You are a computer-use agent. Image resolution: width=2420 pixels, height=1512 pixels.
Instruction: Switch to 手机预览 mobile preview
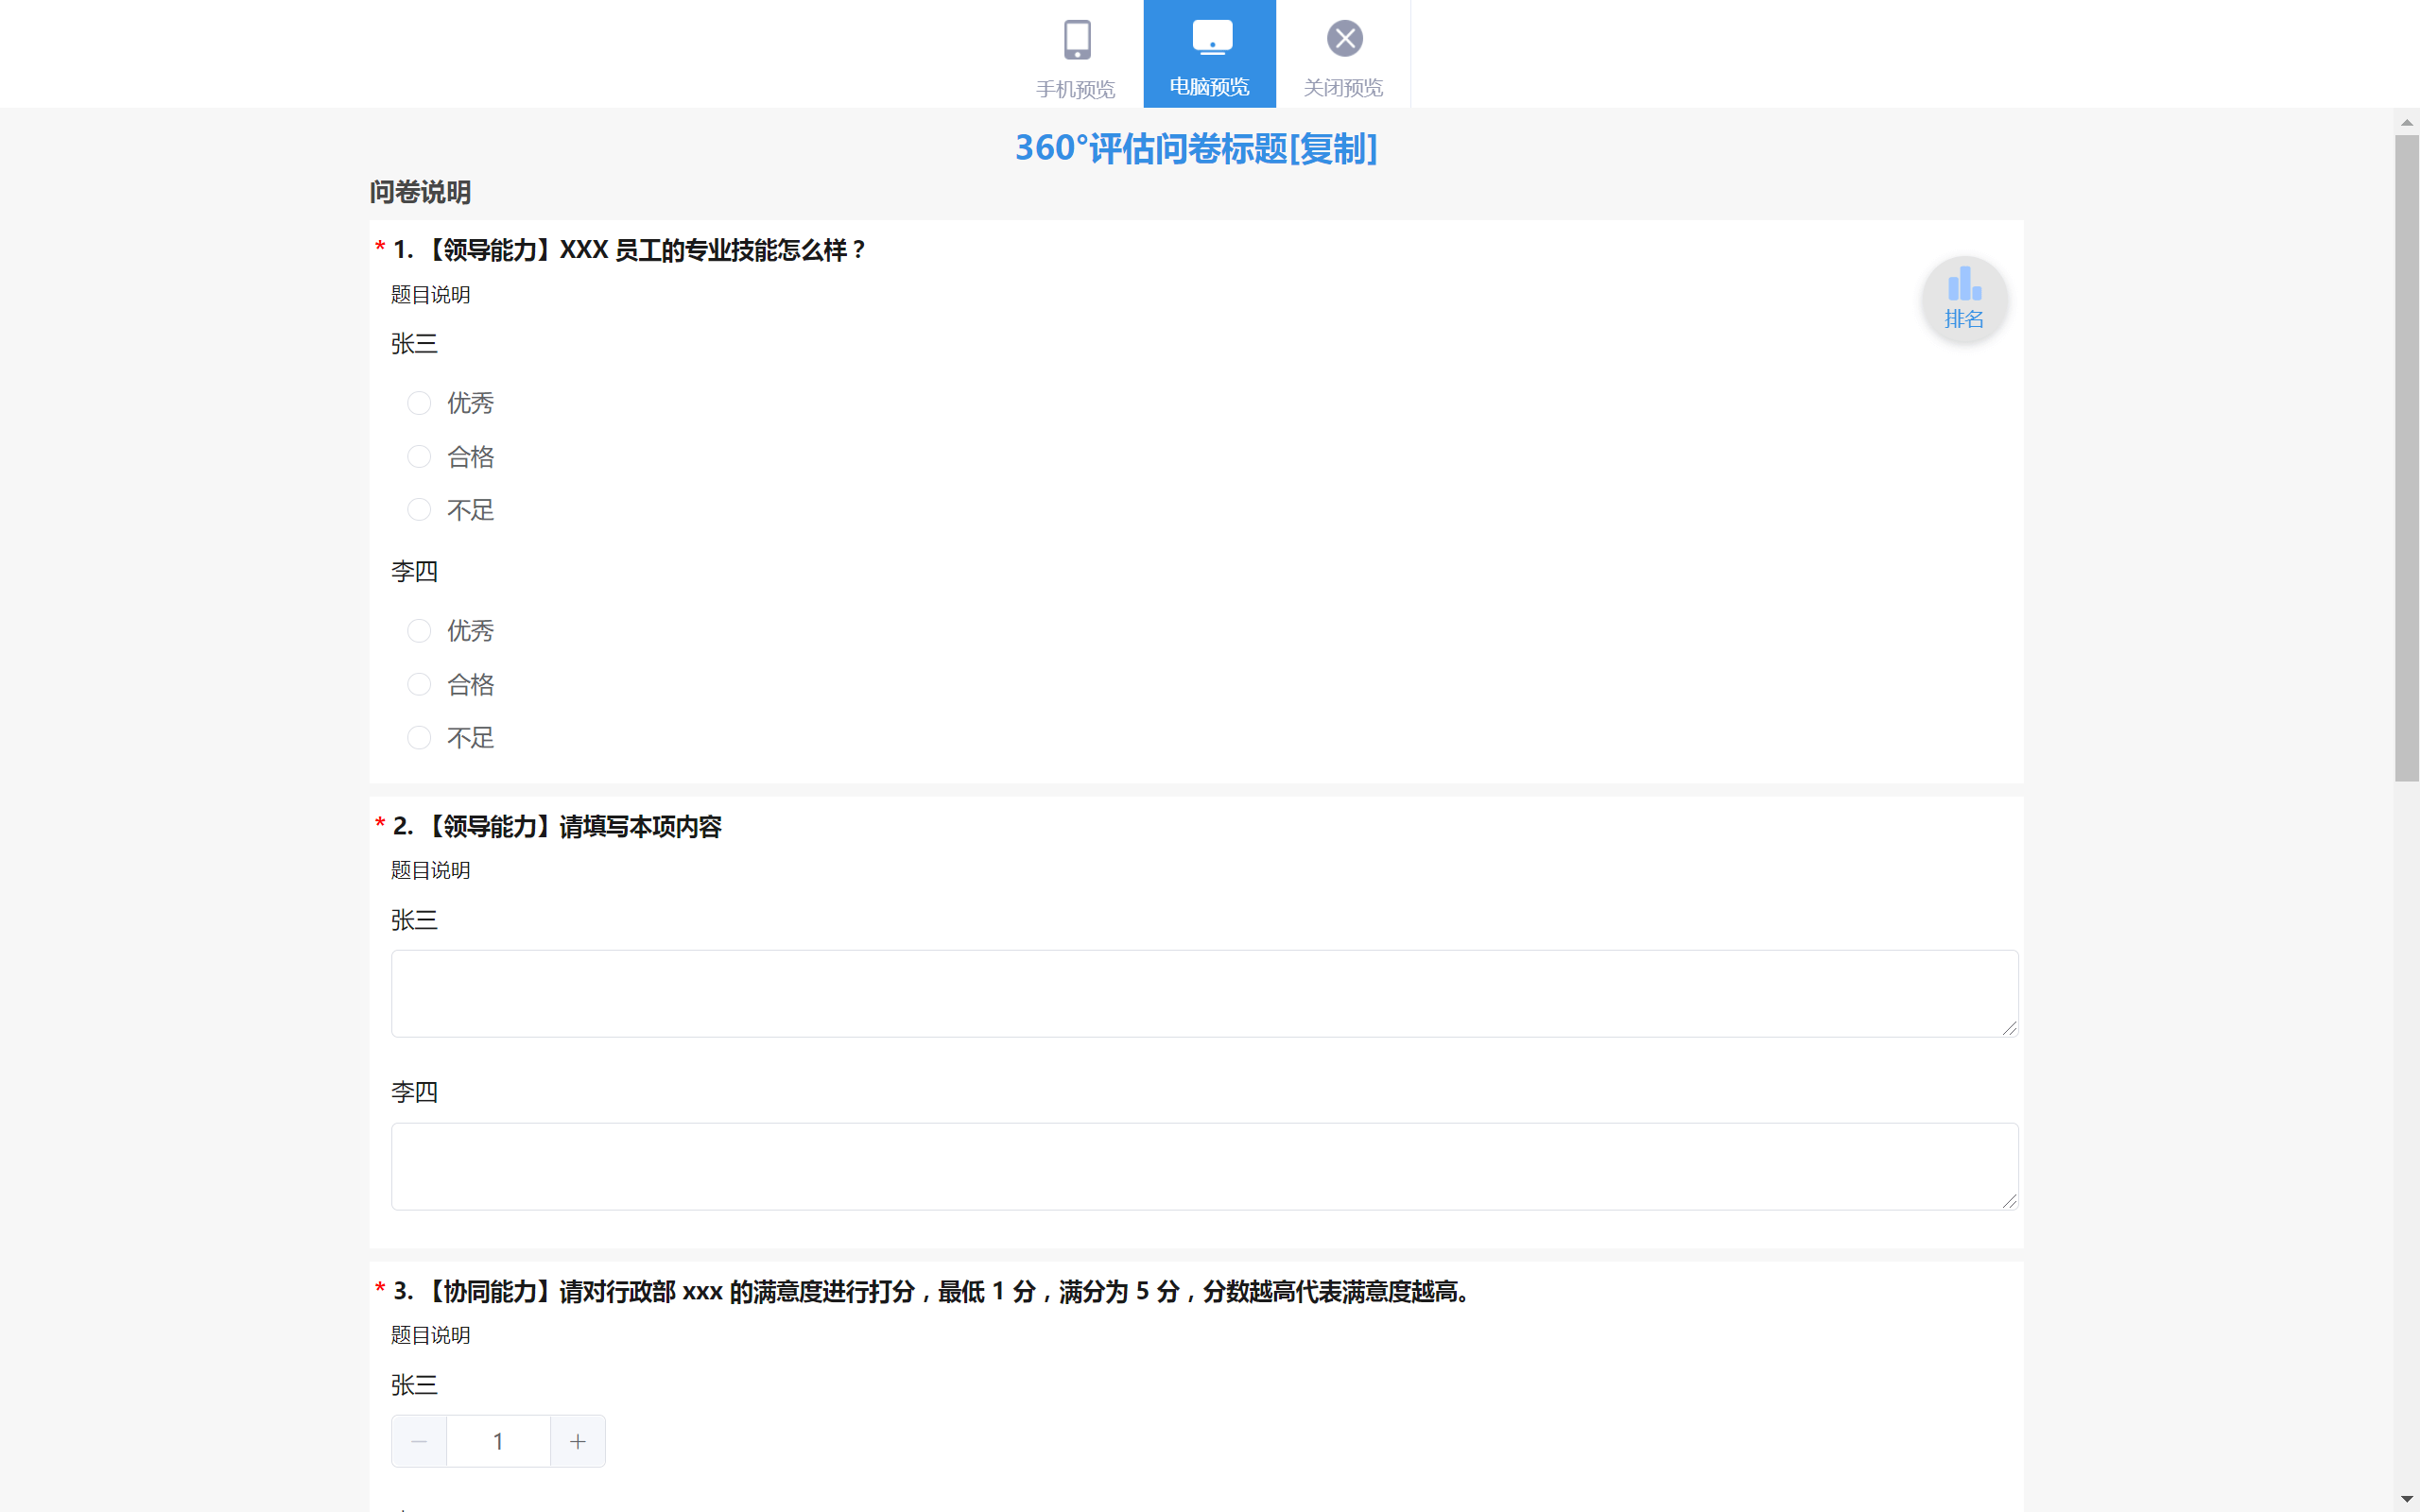pos(1075,54)
